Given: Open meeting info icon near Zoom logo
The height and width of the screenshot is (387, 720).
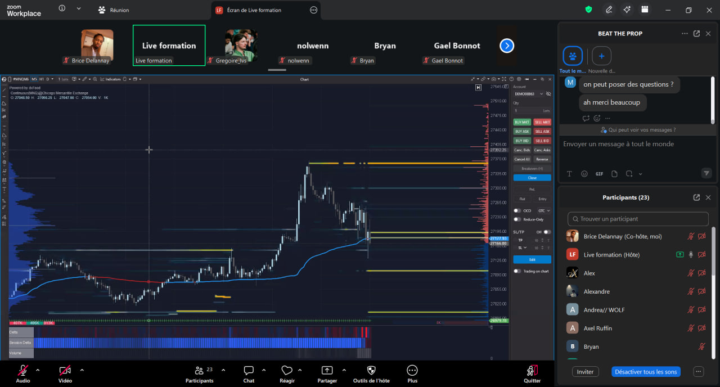Looking at the screenshot, I should point(62,8).
